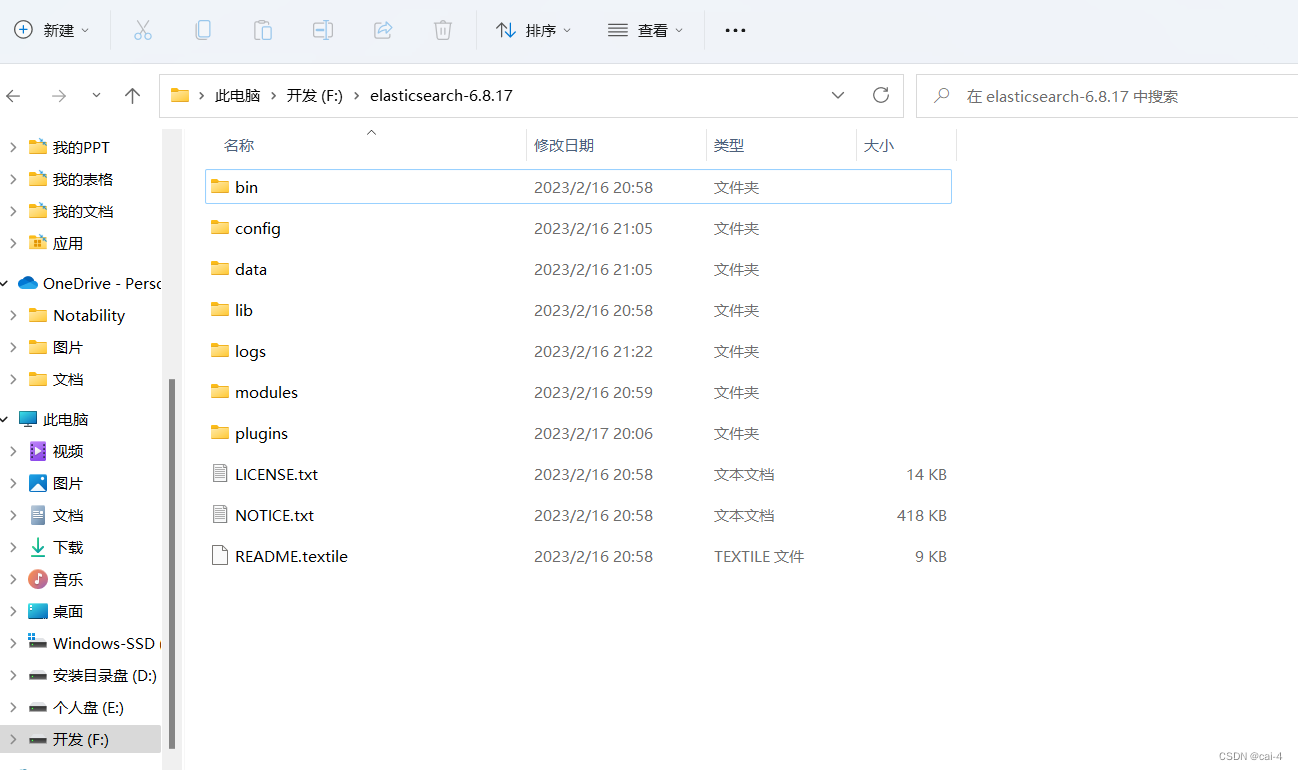Click modules date 2023/2/16 20:59

pos(593,392)
